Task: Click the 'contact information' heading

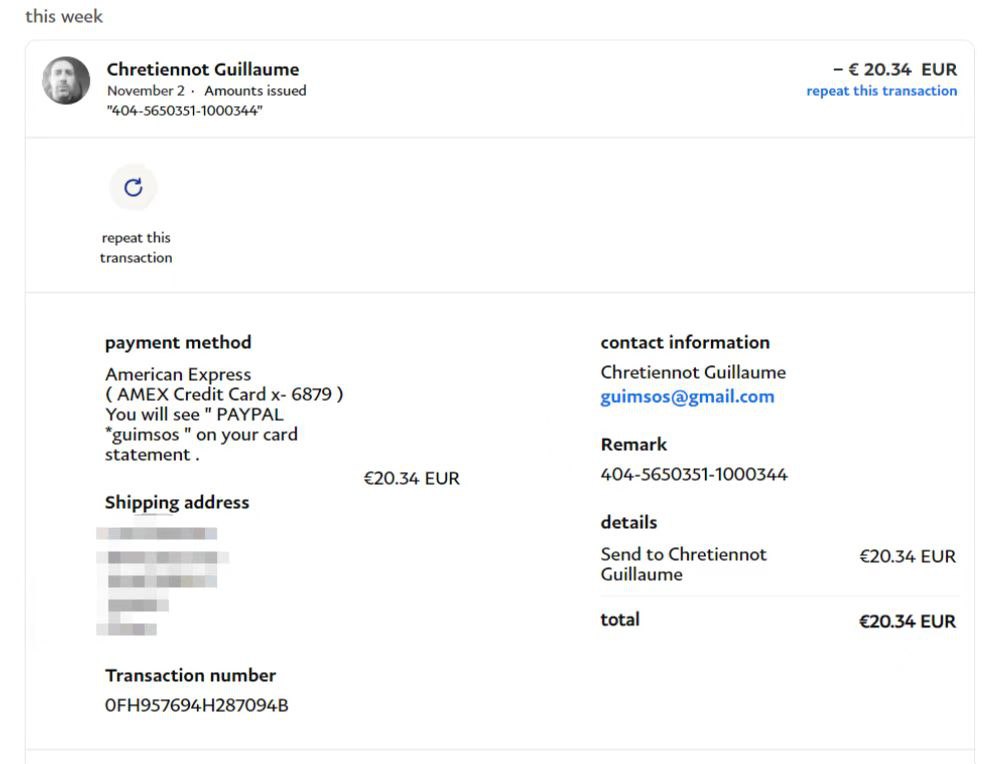Action: [685, 342]
